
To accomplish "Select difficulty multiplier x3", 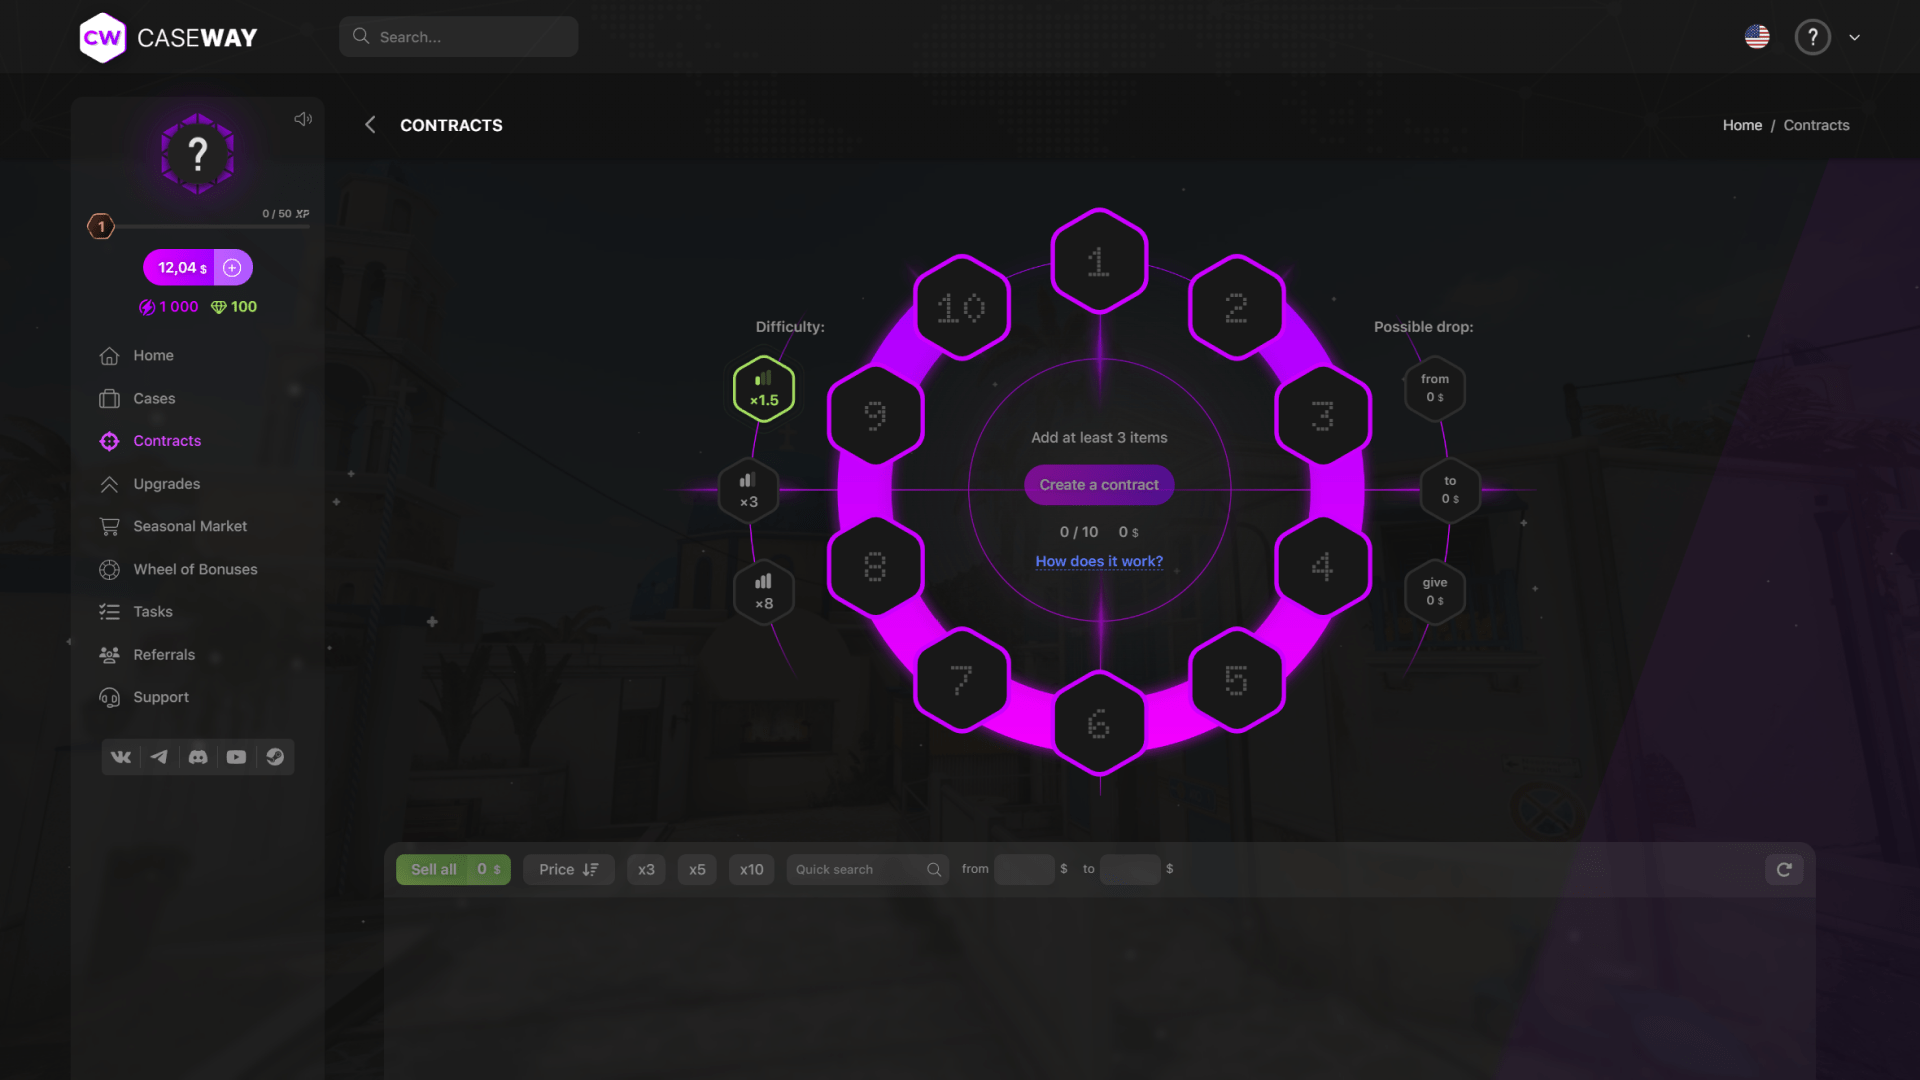I will pos(748,490).
